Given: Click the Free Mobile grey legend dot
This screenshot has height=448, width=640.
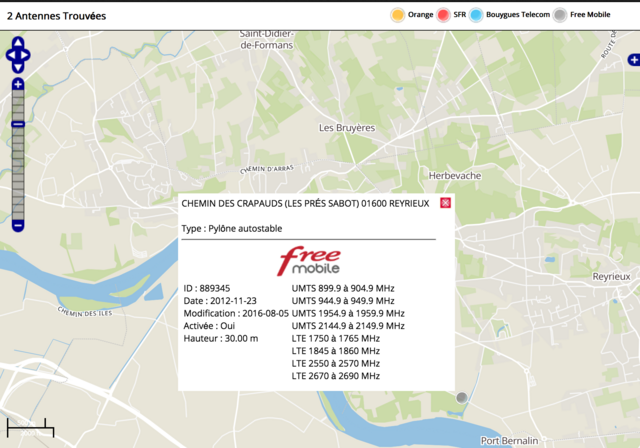Looking at the screenshot, I should pyautogui.click(x=560, y=15).
